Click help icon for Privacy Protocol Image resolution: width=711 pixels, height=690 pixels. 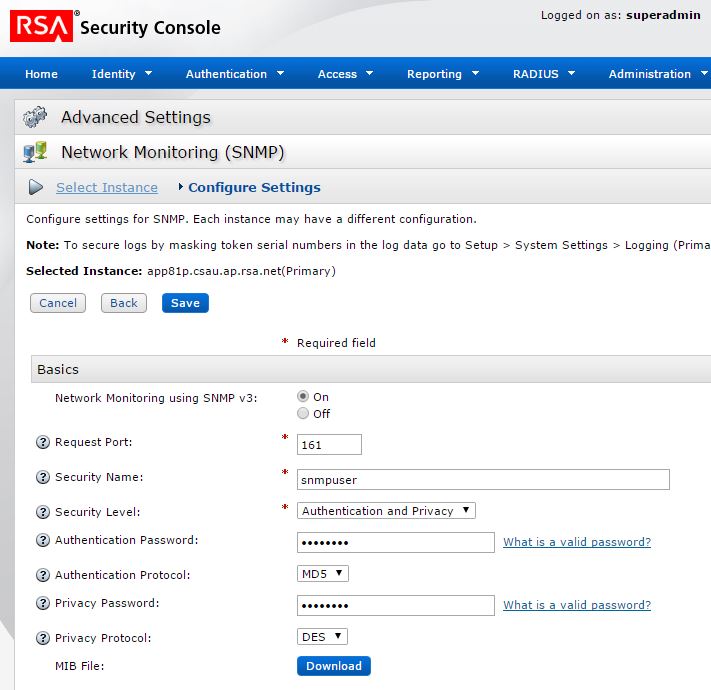(x=43, y=639)
